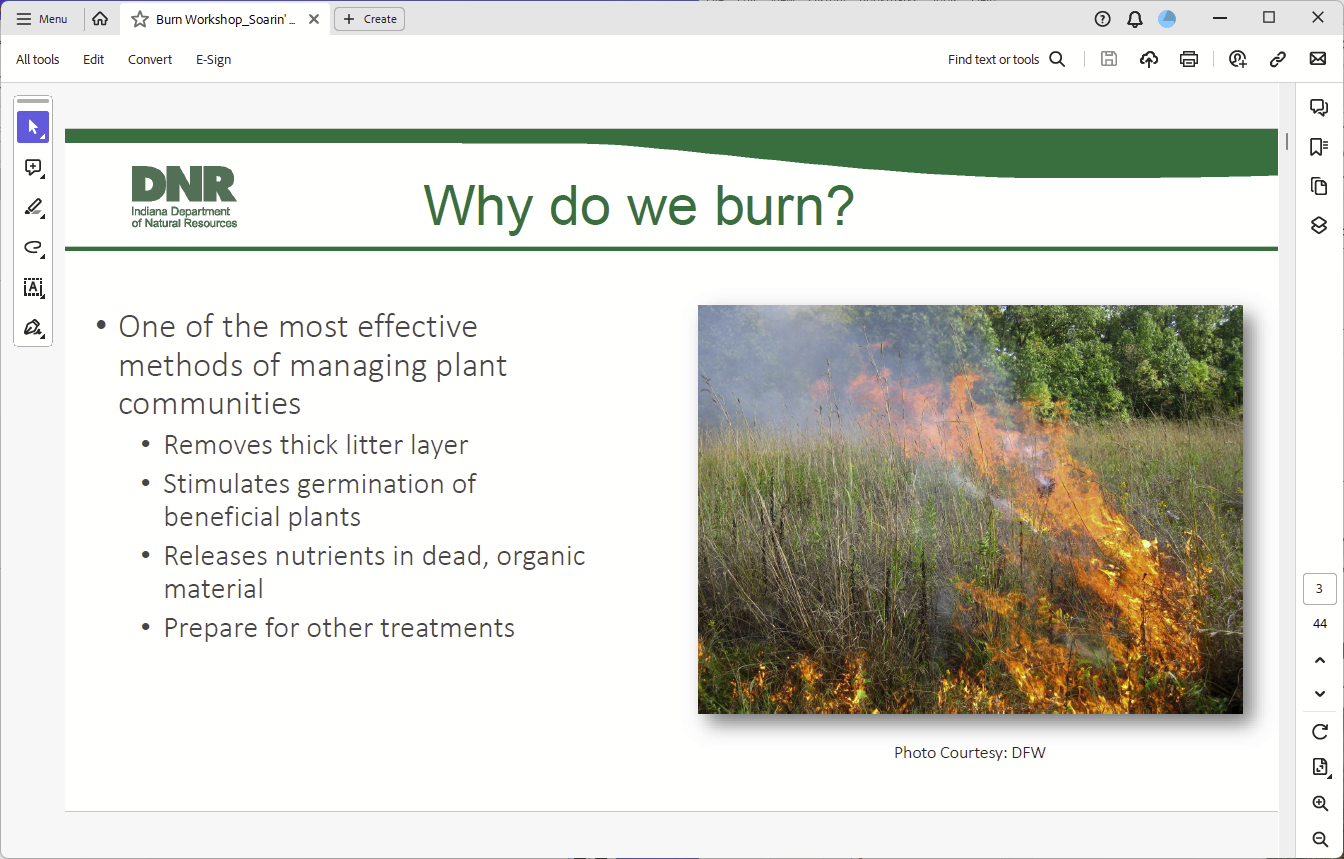Screen dimensions: 1344x859
Task: Choose the Draw freehand lasso tool
Action: (x=33, y=248)
